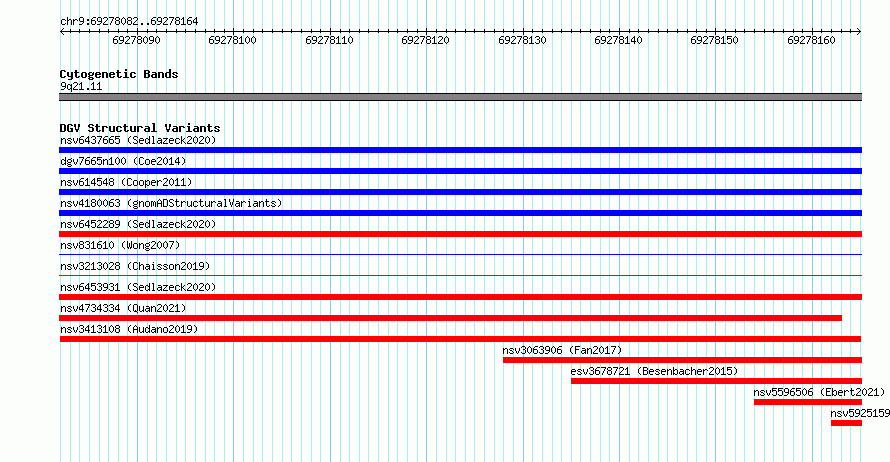Click the red bar under nsv4734334
The image size is (890, 462).
point(451,318)
